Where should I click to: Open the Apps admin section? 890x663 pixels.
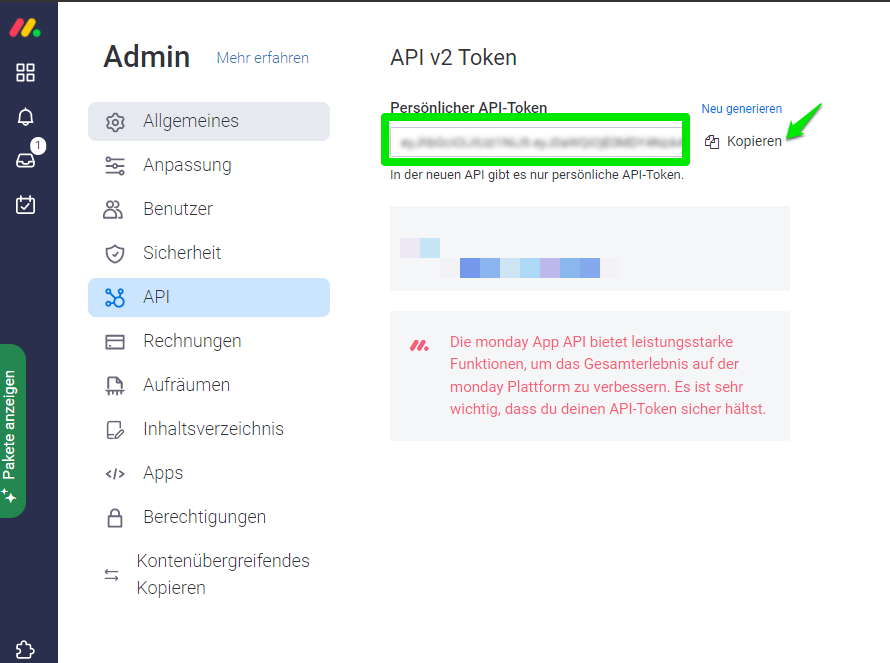point(209,473)
